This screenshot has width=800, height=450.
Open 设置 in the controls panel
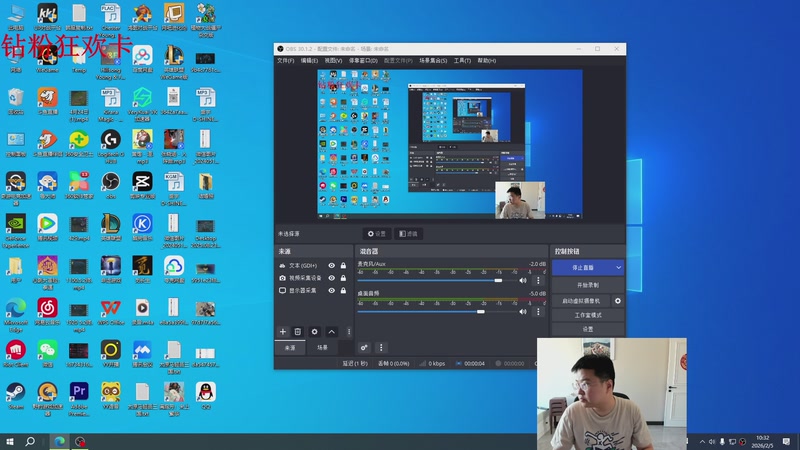[588, 329]
